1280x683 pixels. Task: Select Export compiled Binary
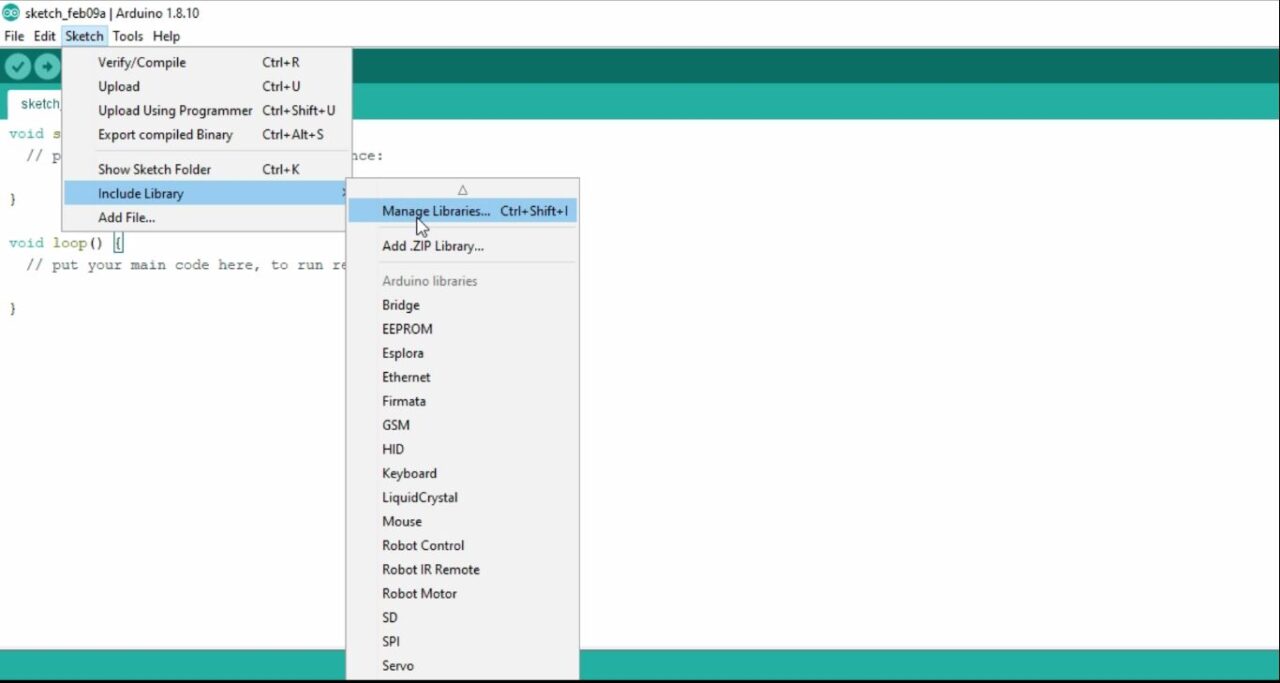tap(207, 134)
